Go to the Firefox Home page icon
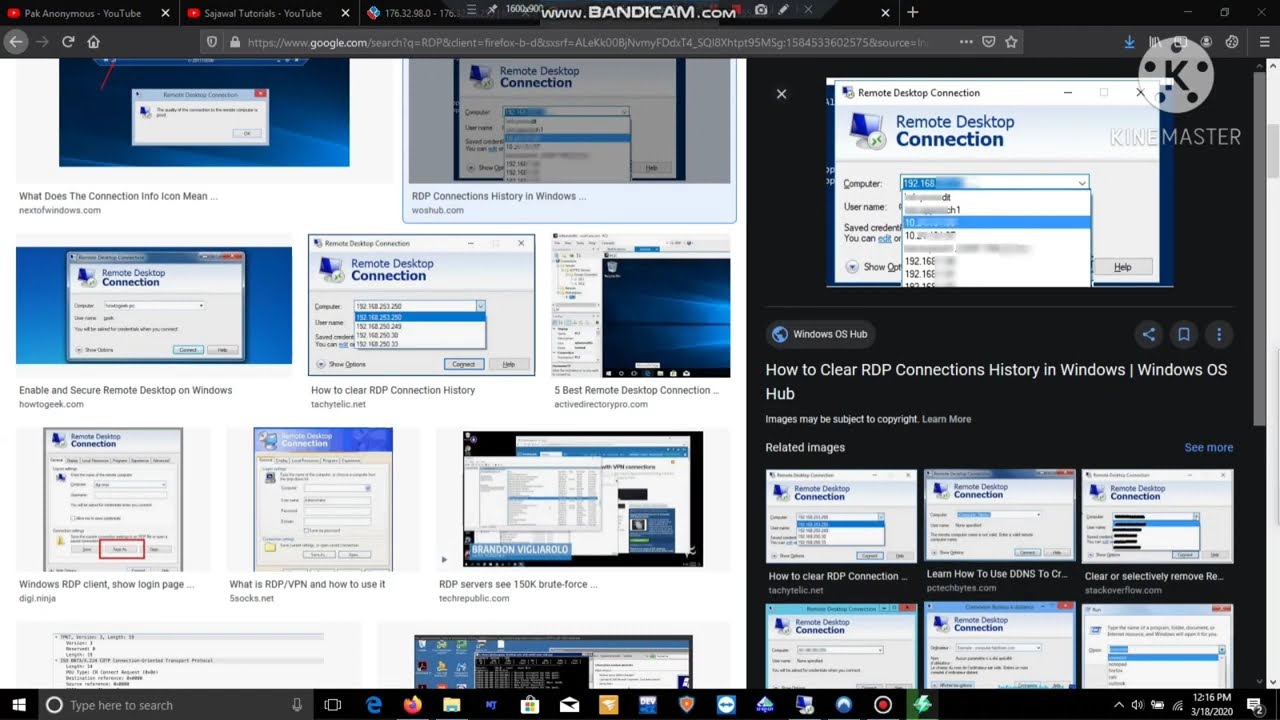Screen dimensions: 1280x720 pyautogui.click(x=93, y=42)
